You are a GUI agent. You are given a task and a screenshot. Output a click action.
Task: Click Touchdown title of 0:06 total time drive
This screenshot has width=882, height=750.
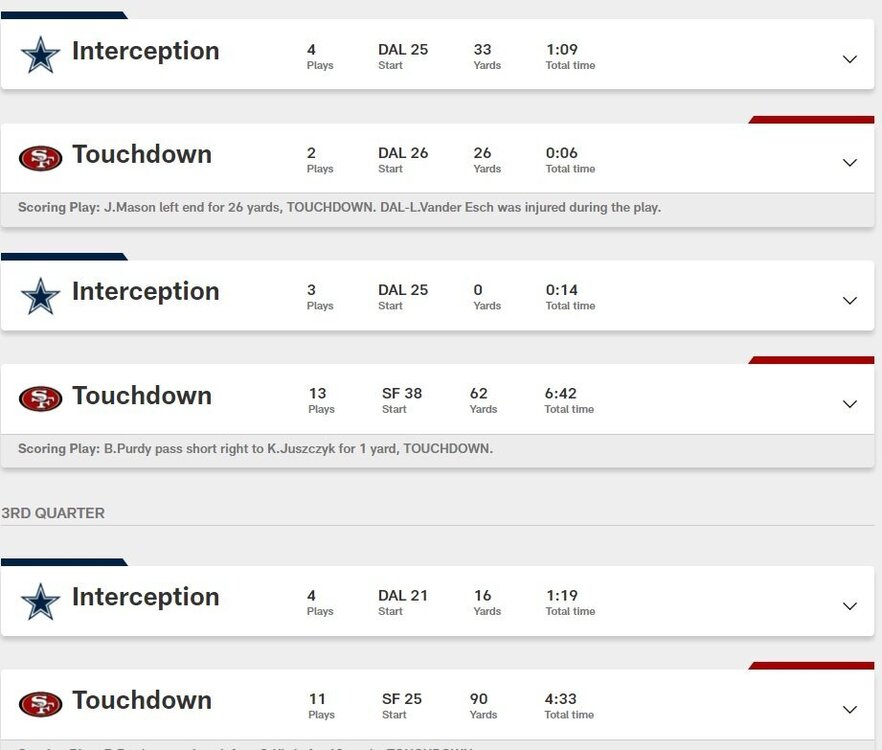click(x=142, y=154)
